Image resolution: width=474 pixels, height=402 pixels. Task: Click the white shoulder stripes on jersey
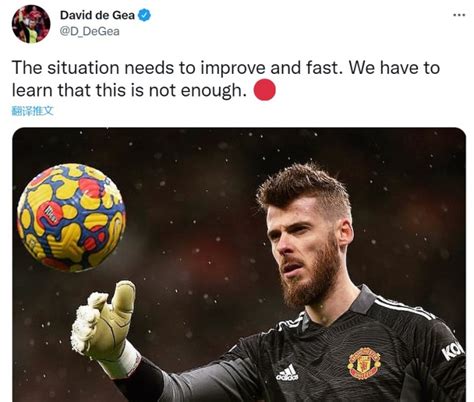pos(405,308)
